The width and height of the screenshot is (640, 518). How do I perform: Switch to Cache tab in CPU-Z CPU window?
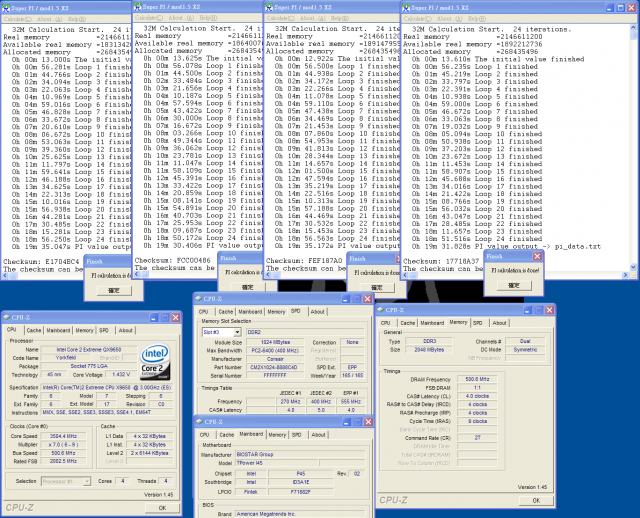34,330
